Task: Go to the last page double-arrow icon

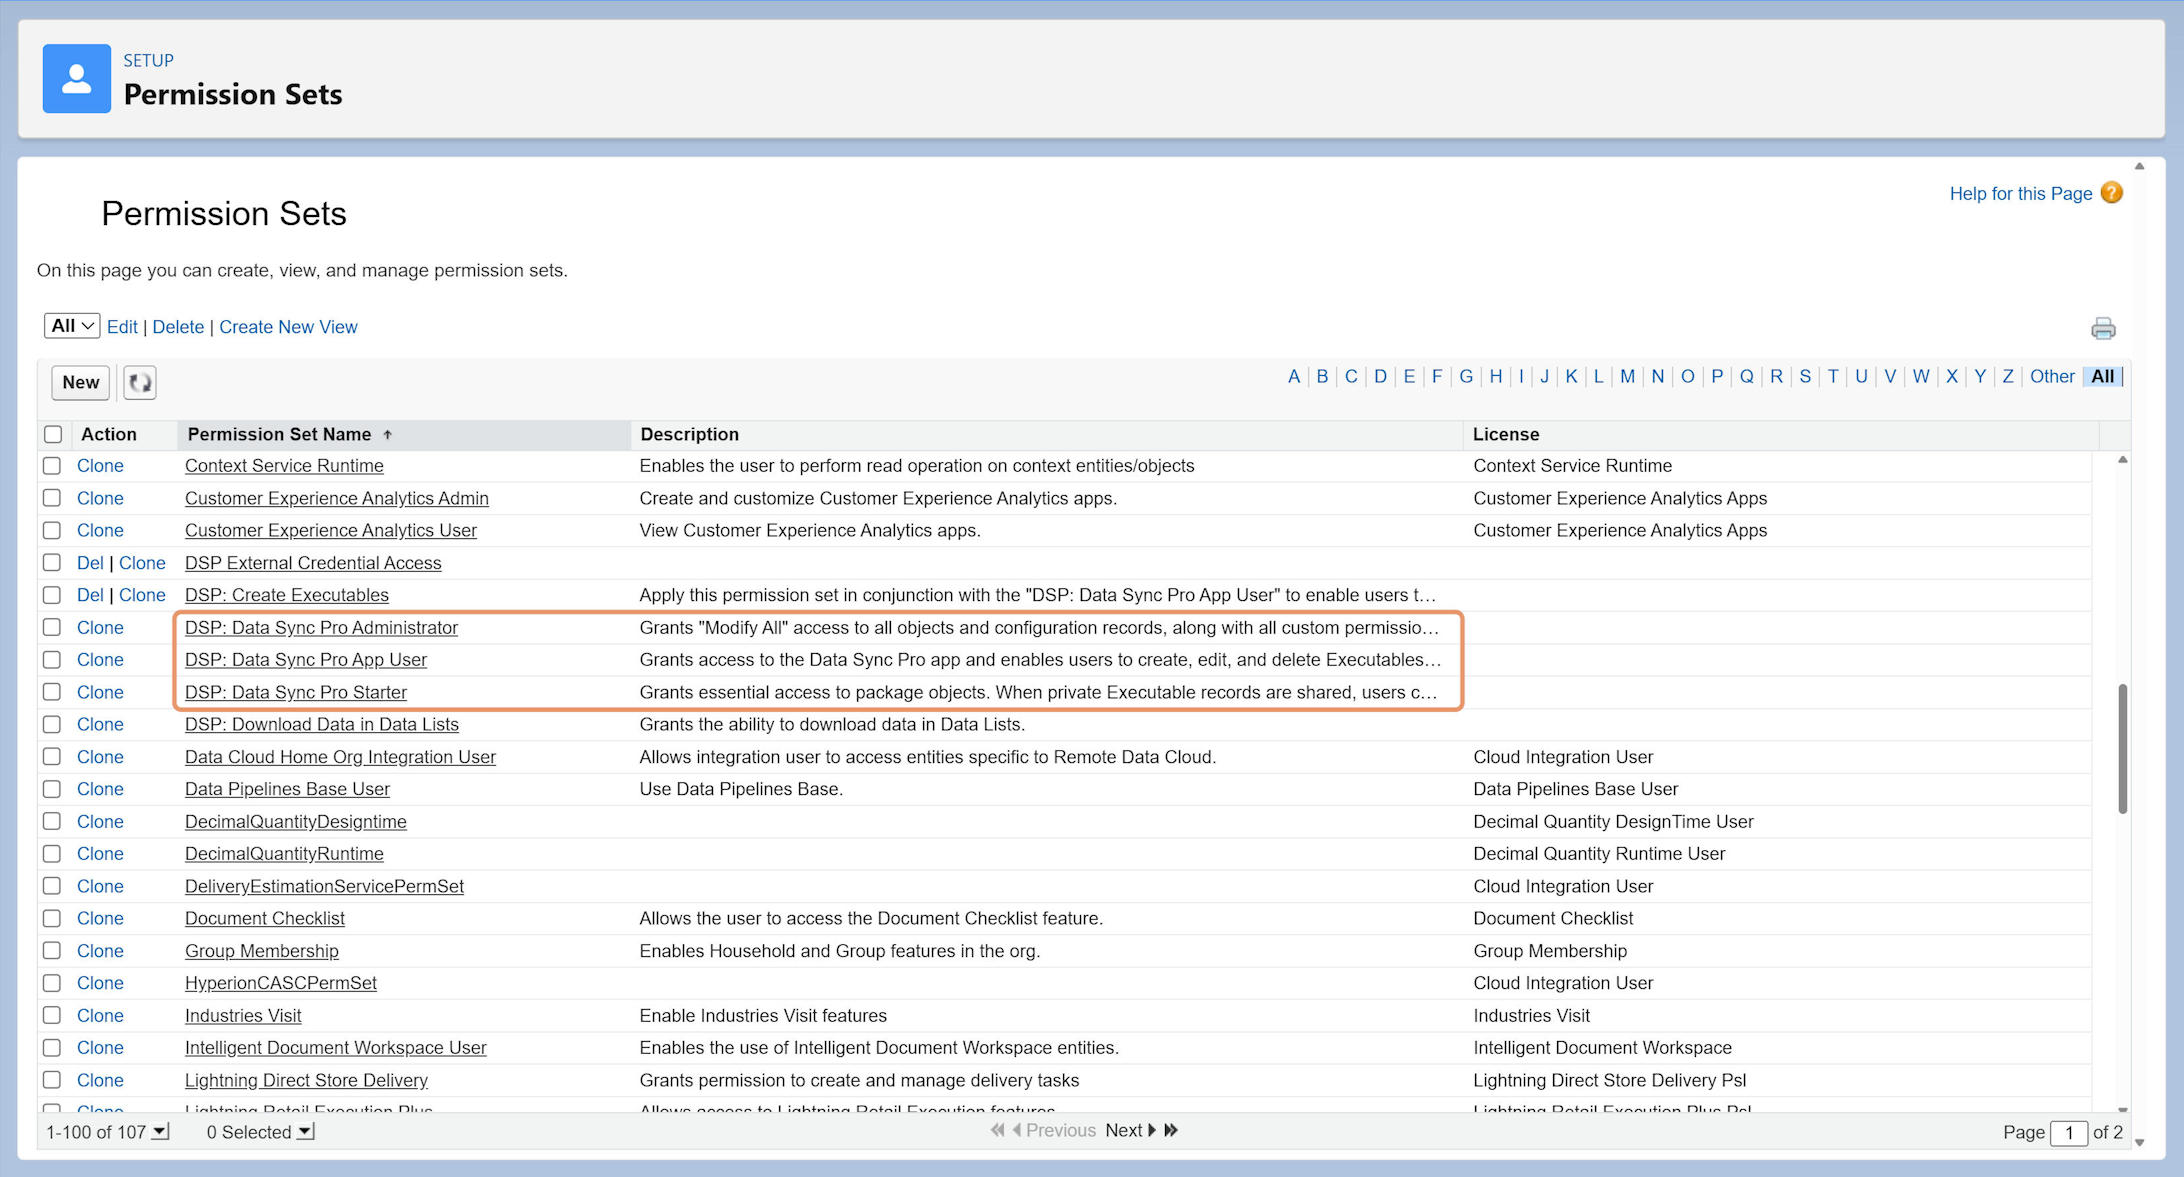Action: tap(1171, 1130)
